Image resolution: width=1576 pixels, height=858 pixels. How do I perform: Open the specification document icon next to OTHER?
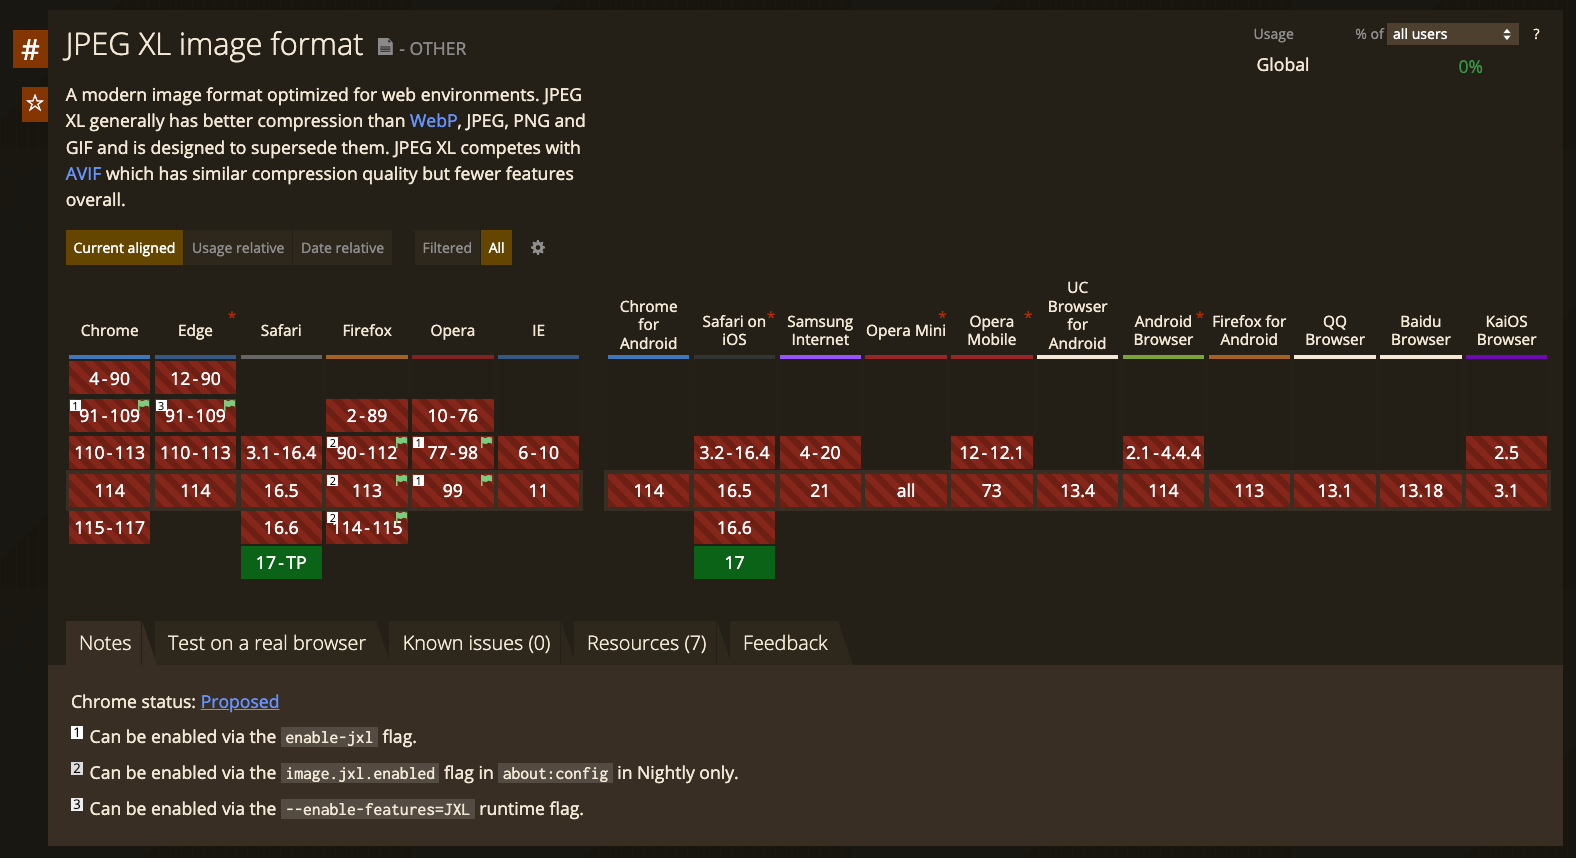[x=385, y=47]
